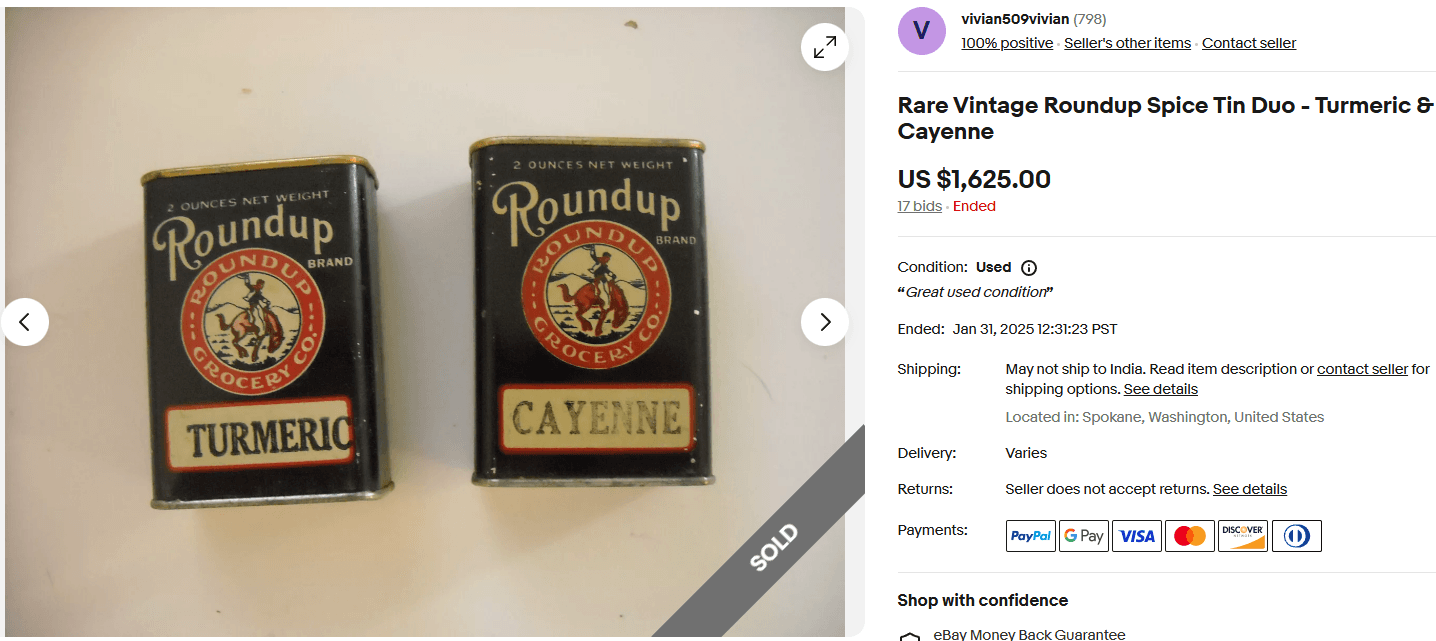Click the seller's circular V avatar

coord(921,31)
